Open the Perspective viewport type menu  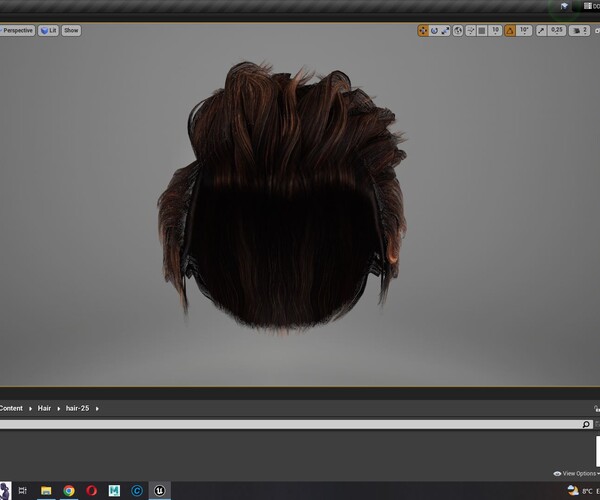17,31
